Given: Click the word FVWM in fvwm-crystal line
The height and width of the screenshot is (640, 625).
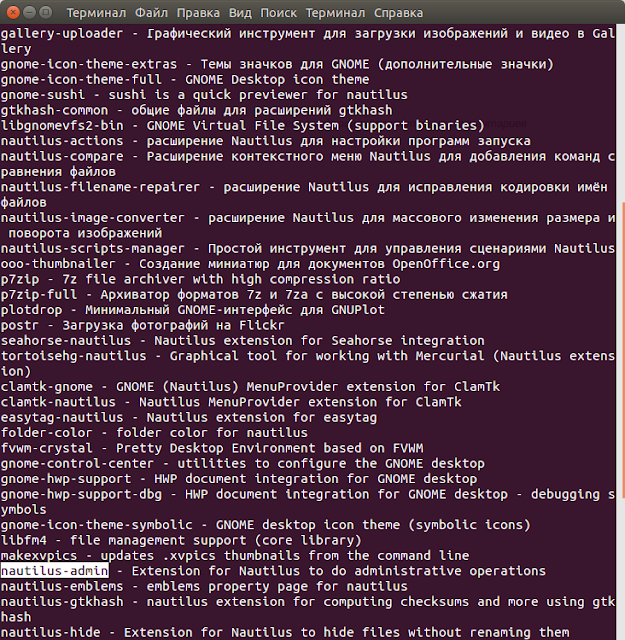Looking at the screenshot, I should 408,448.
